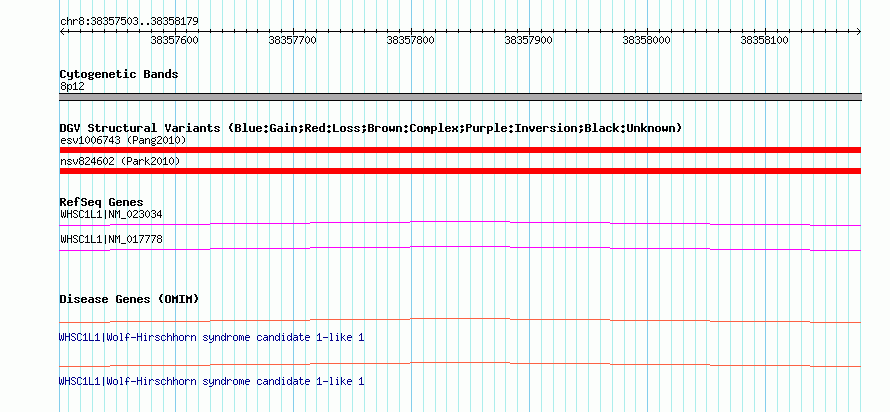Viewport: 890px width, 412px height.
Task: Select the magenta NM_017778 gene line
Action: tap(460, 248)
